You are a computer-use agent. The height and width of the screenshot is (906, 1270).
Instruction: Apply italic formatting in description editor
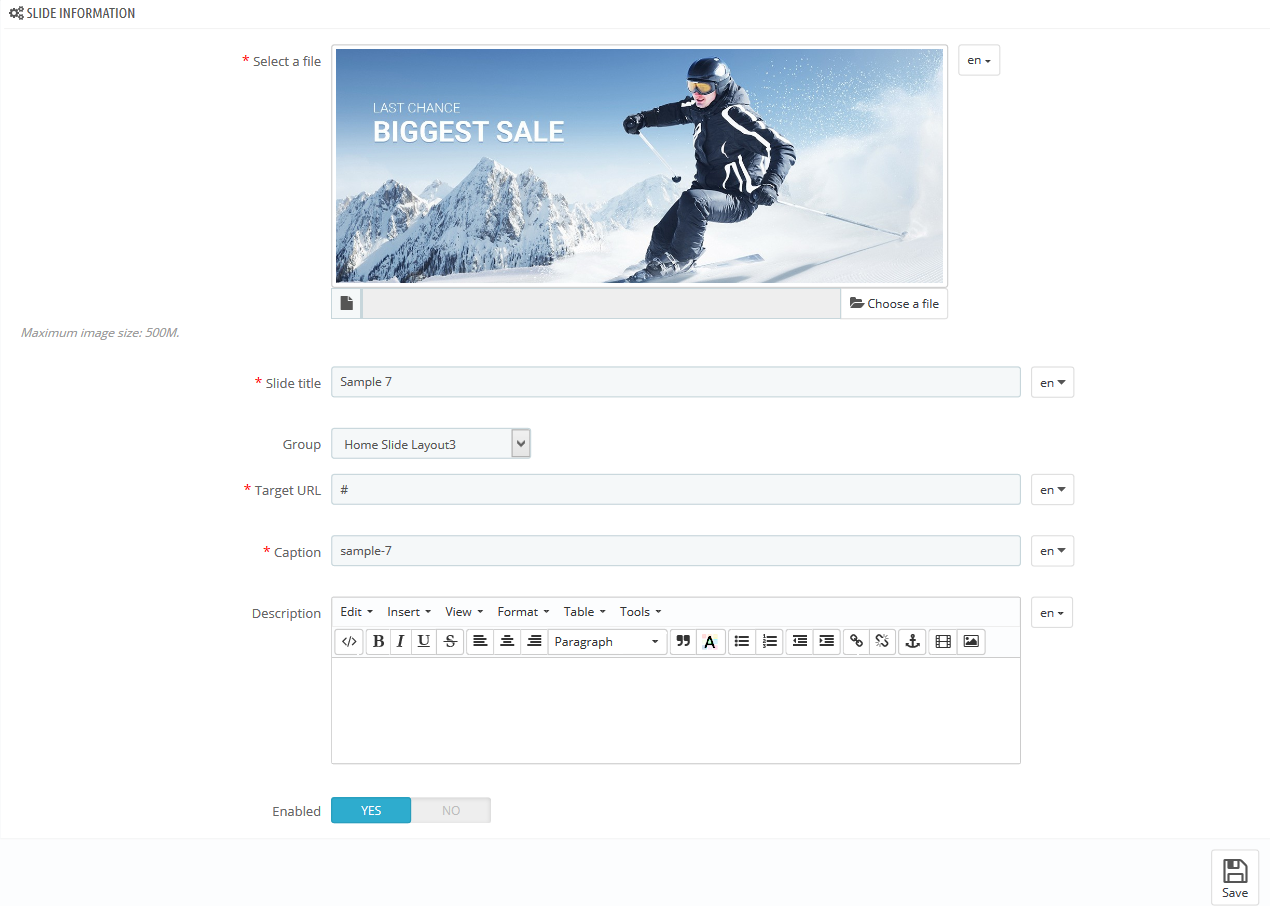click(x=400, y=642)
